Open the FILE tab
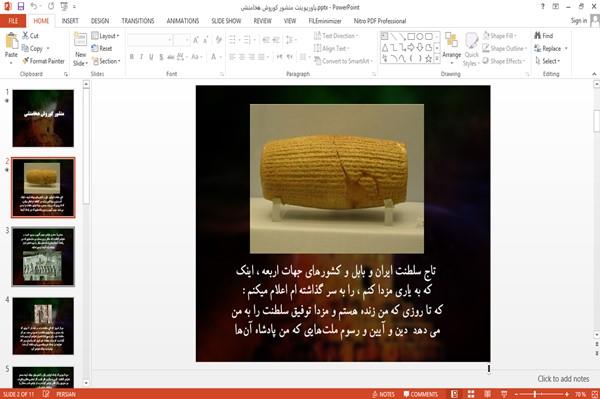This screenshot has height=399, width=600. pos(13,21)
